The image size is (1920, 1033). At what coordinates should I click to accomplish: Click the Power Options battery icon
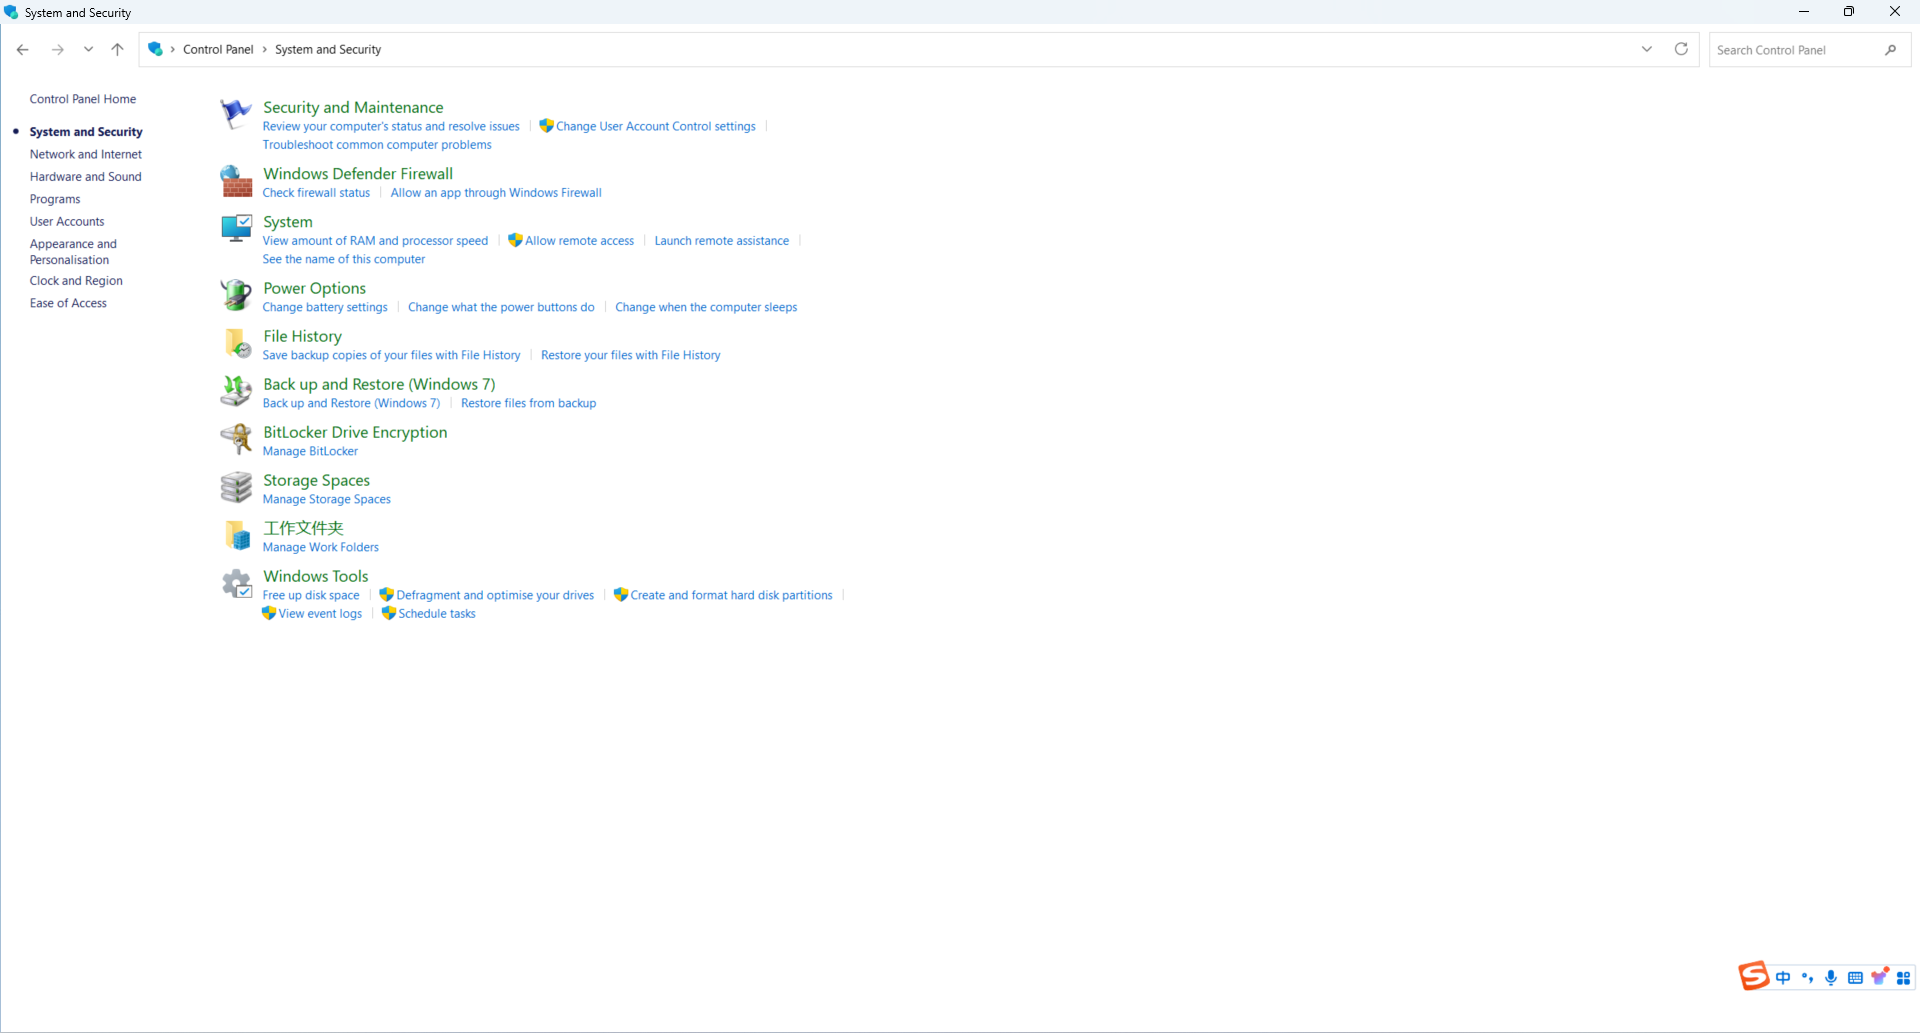pos(236,296)
